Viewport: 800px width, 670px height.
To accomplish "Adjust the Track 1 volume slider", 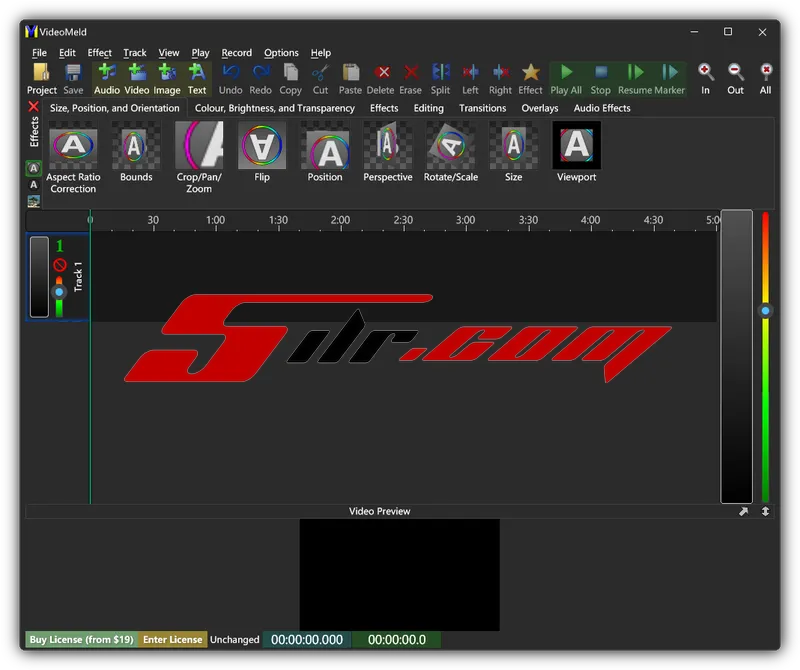I will click(59, 292).
